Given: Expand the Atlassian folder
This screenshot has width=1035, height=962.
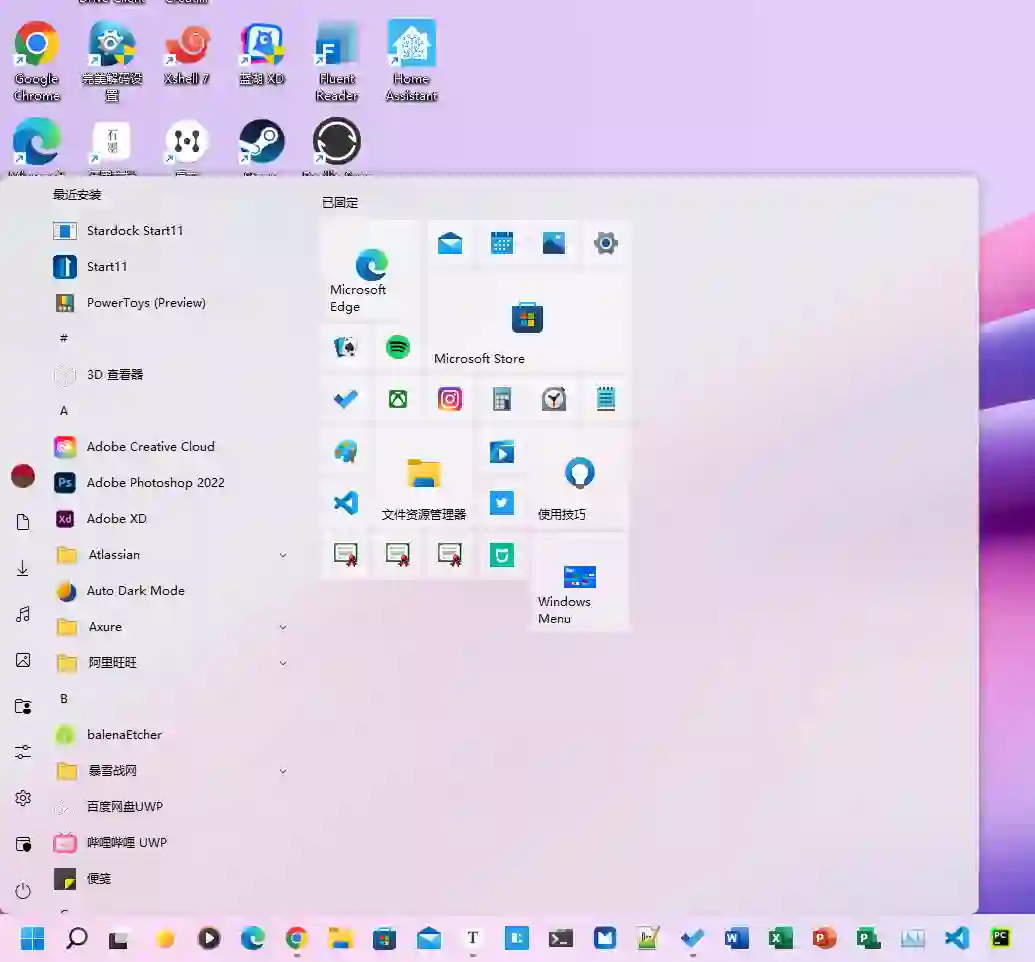Looking at the screenshot, I should (x=283, y=555).
